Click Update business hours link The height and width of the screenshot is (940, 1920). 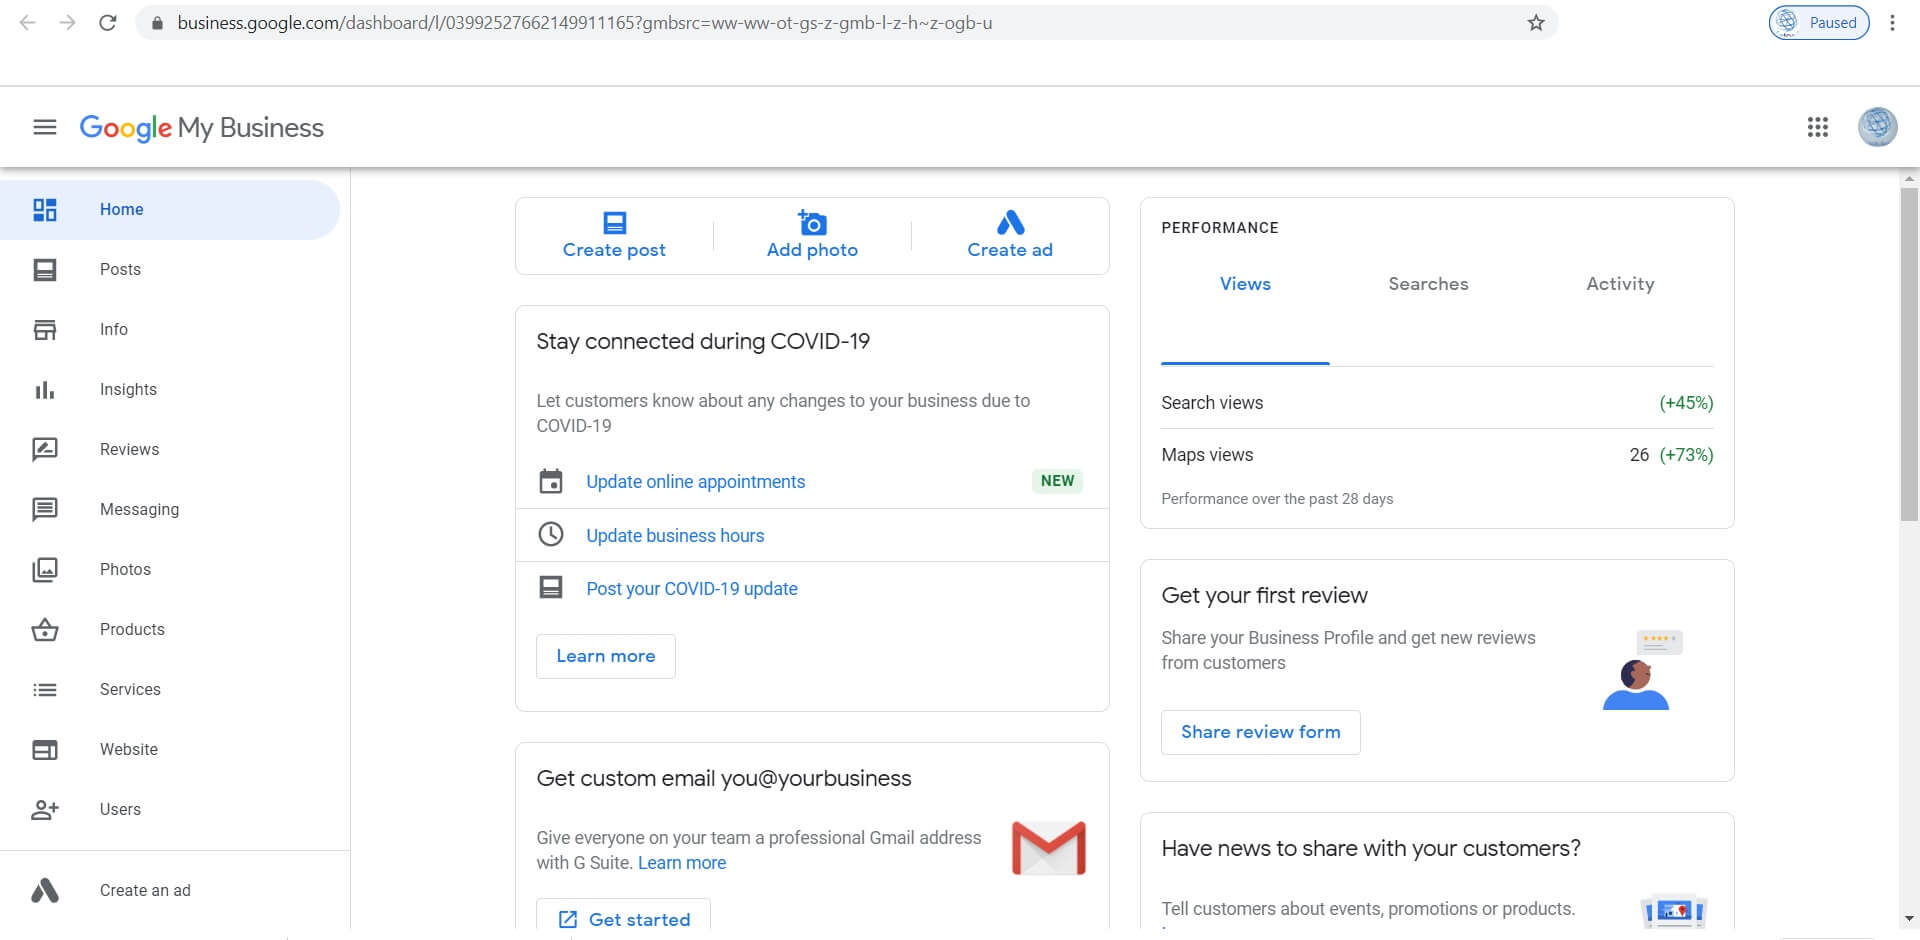tap(675, 536)
